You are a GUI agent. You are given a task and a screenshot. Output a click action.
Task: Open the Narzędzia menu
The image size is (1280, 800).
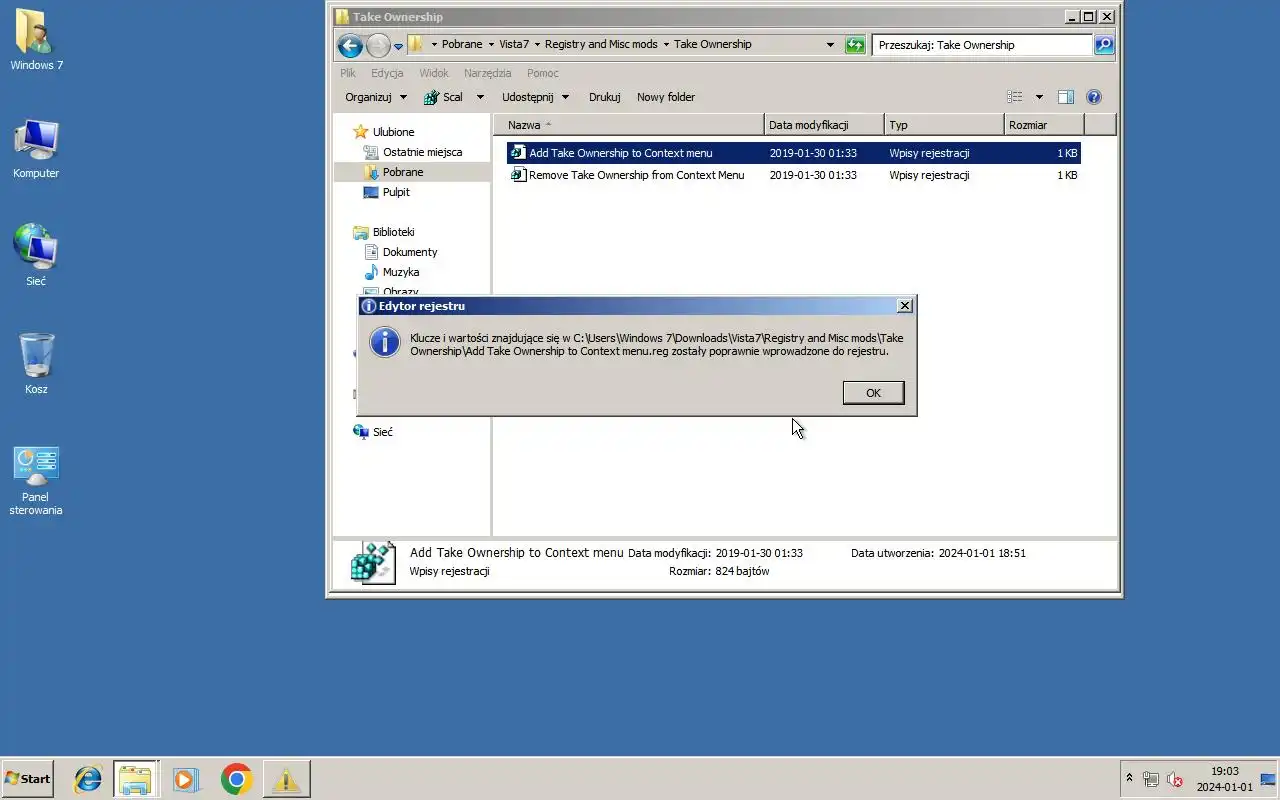tap(487, 73)
